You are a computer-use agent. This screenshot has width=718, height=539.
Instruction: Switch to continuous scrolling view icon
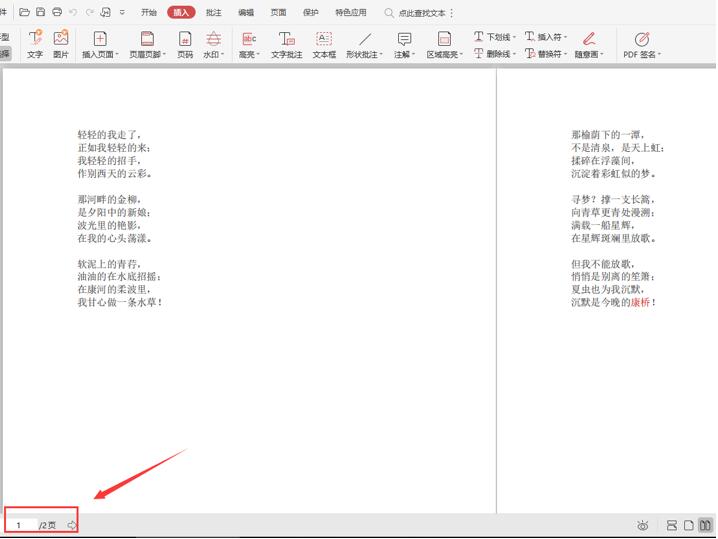672,525
